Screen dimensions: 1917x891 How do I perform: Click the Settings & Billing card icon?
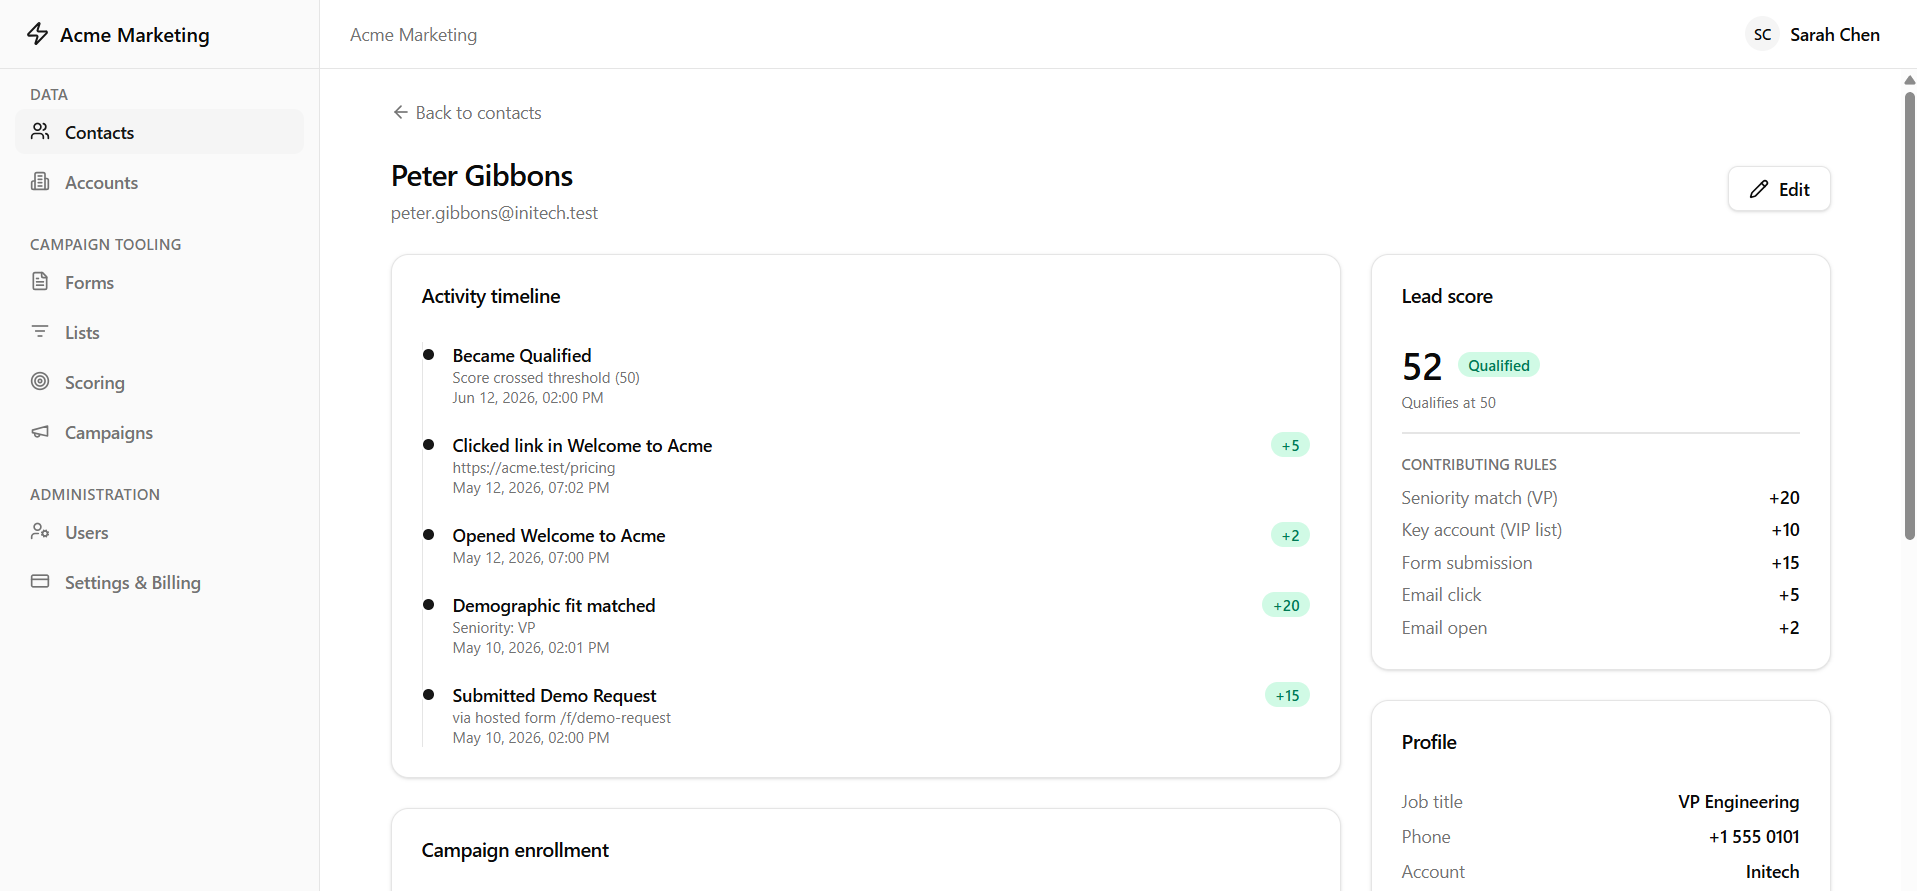pyautogui.click(x=40, y=581)
